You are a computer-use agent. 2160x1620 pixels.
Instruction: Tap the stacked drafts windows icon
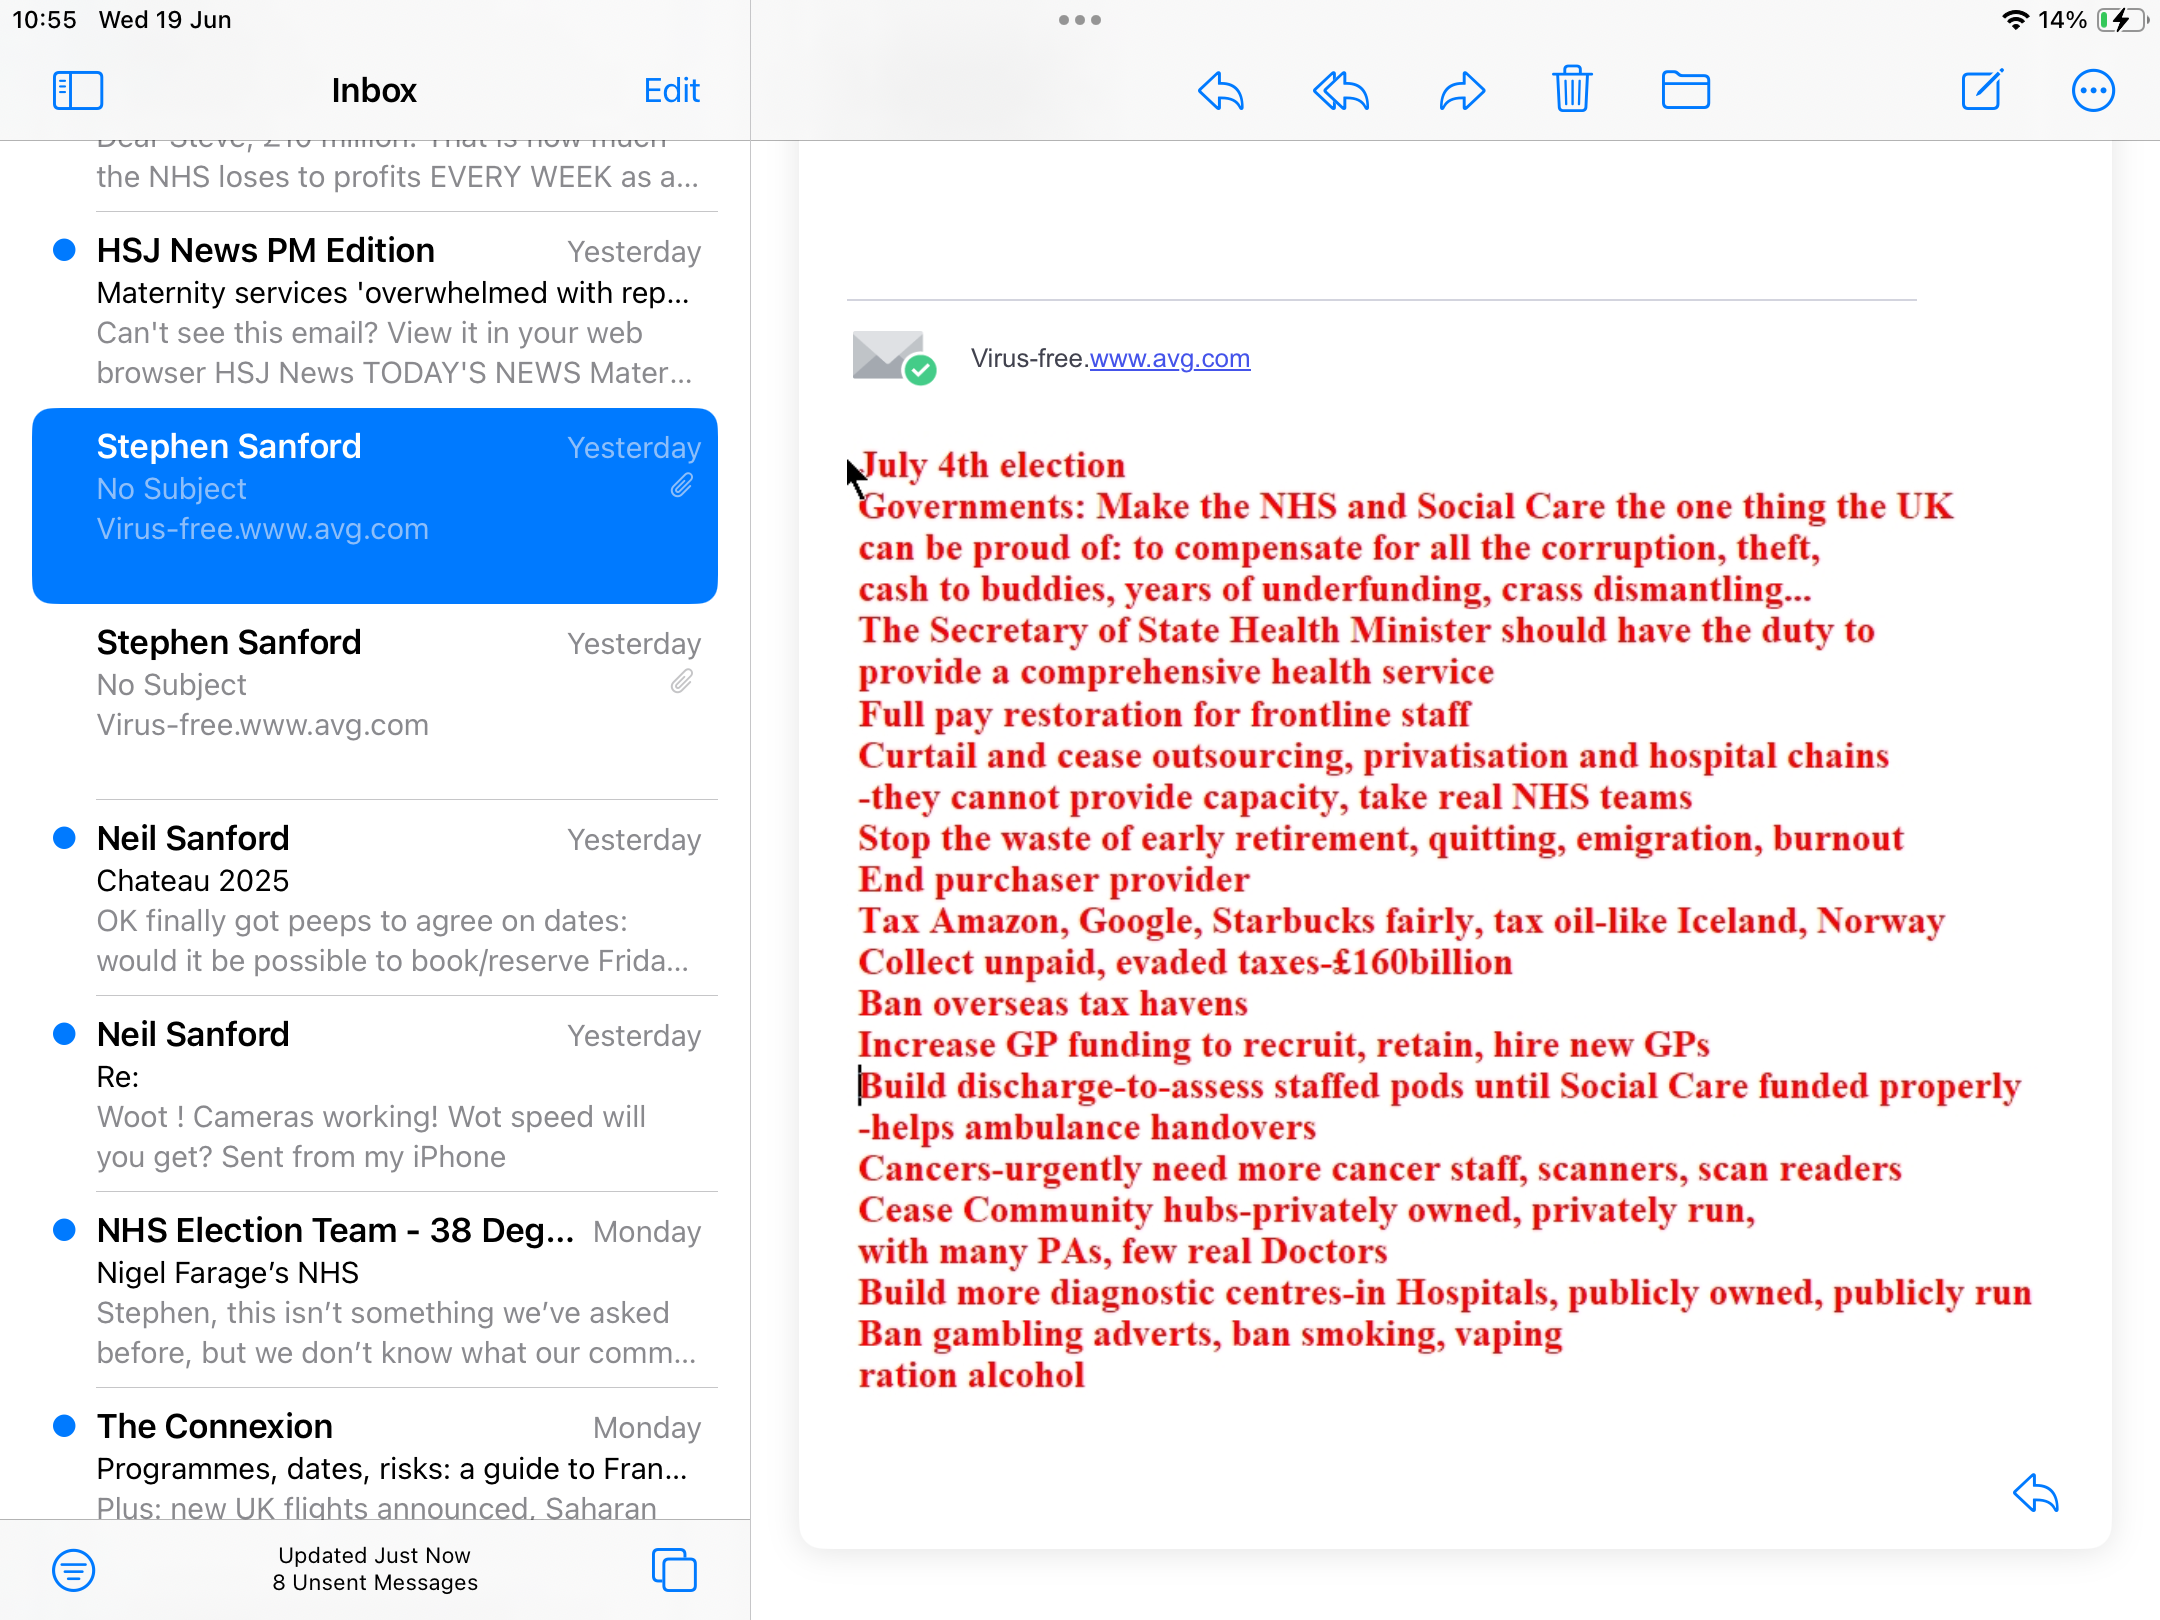pyautogui.click(x=674, y=1569)
